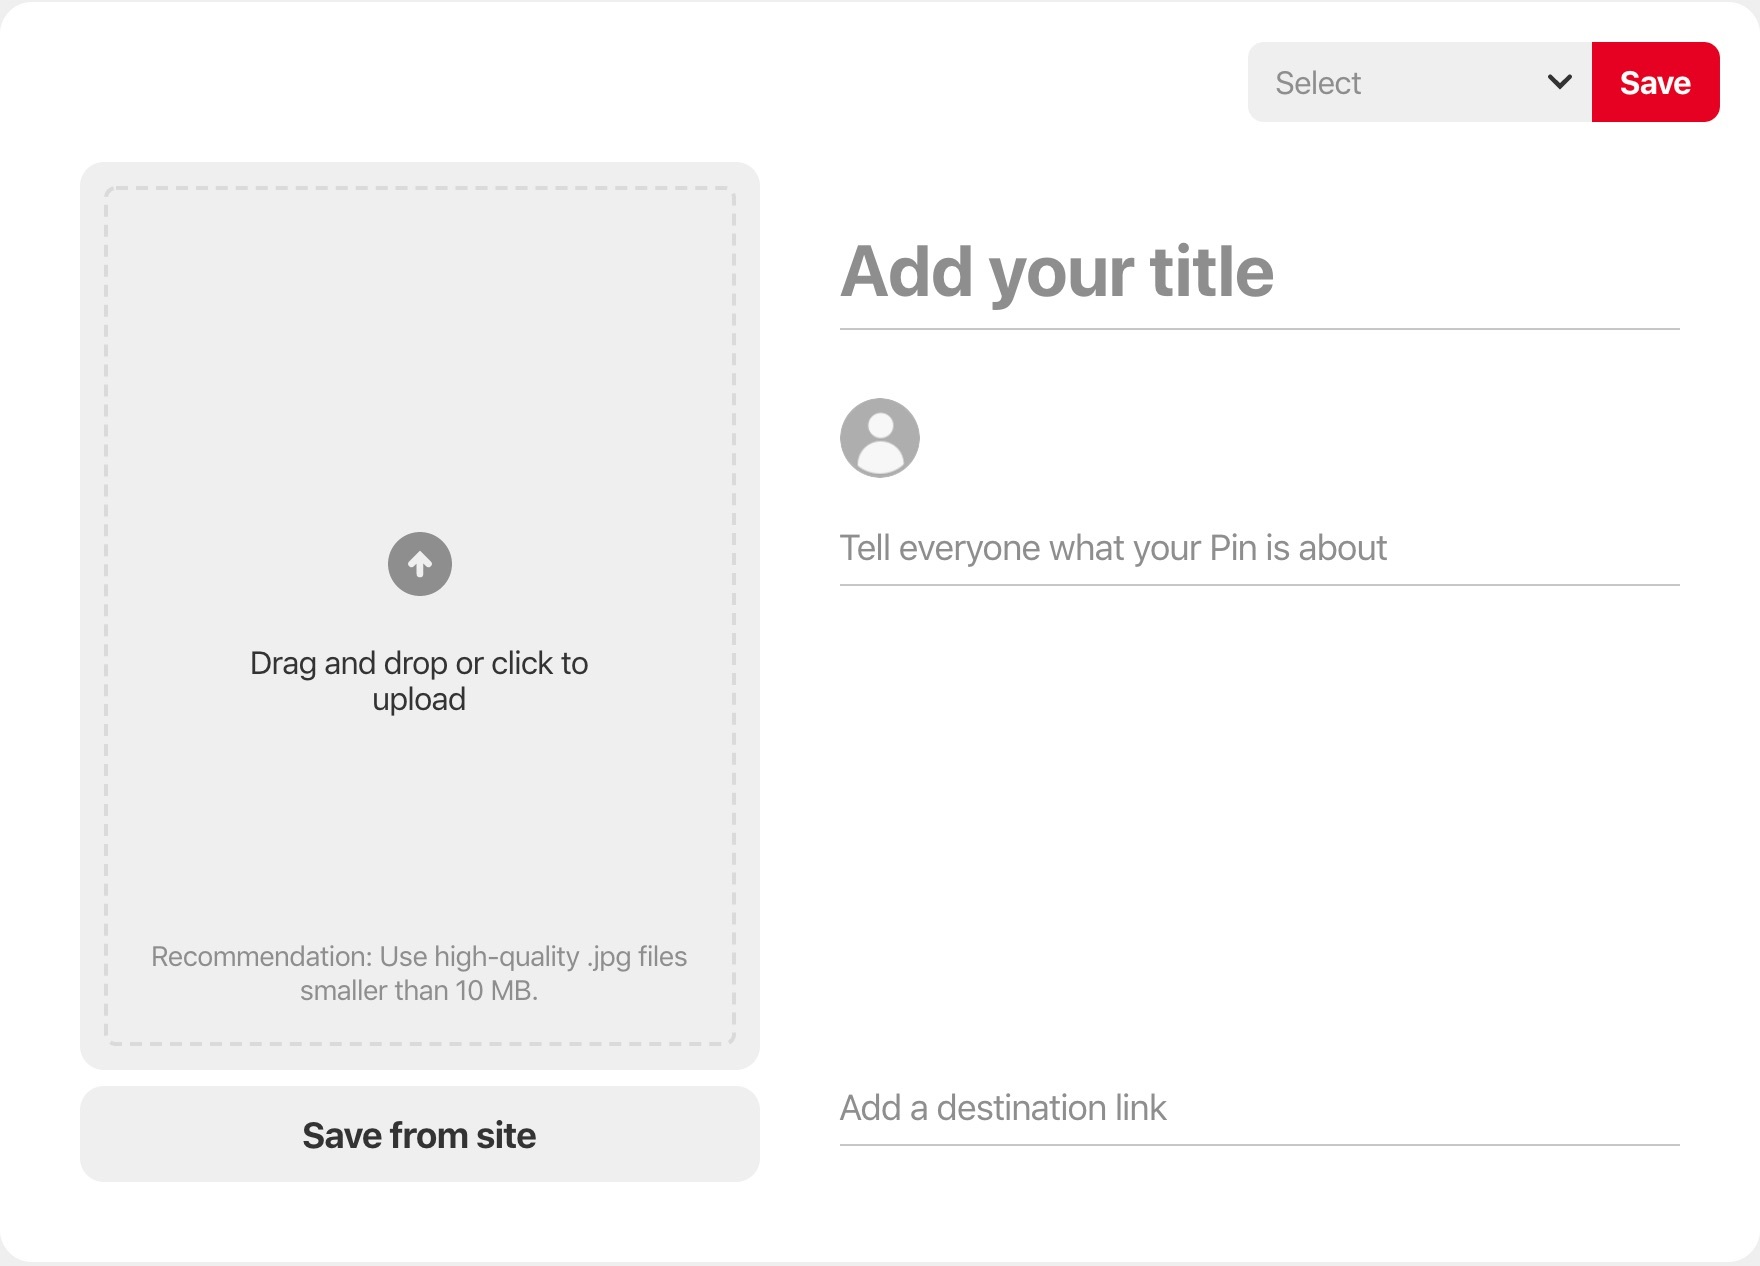This screenshot has width=1760, height=1266.
Task: Expand the board chevron arrow
Action: tap(1559, 82)
